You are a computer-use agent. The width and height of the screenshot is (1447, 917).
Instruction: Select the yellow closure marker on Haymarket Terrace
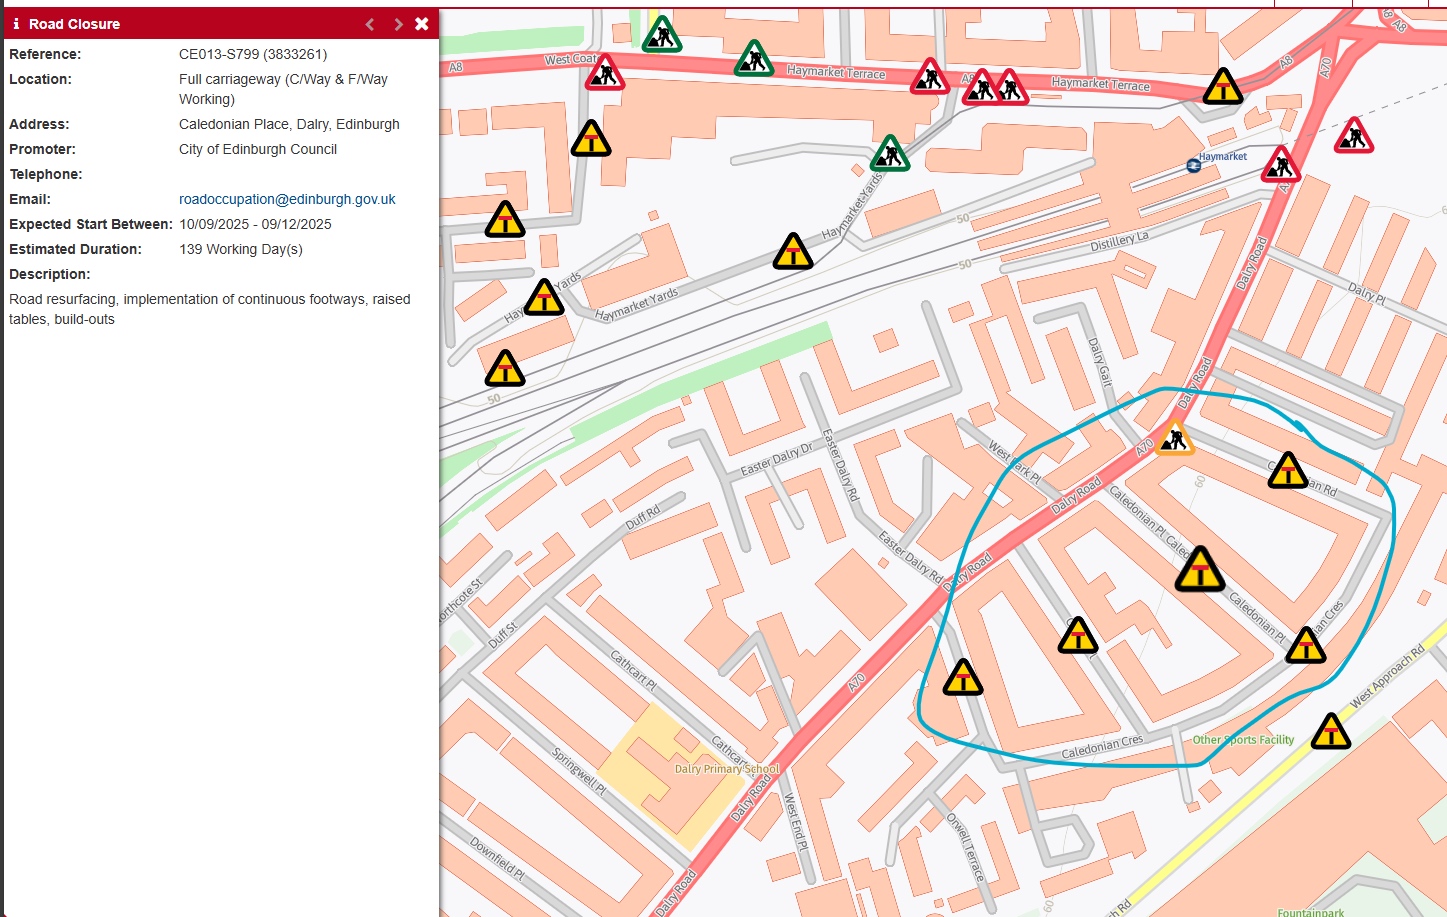click(1222, 88)
